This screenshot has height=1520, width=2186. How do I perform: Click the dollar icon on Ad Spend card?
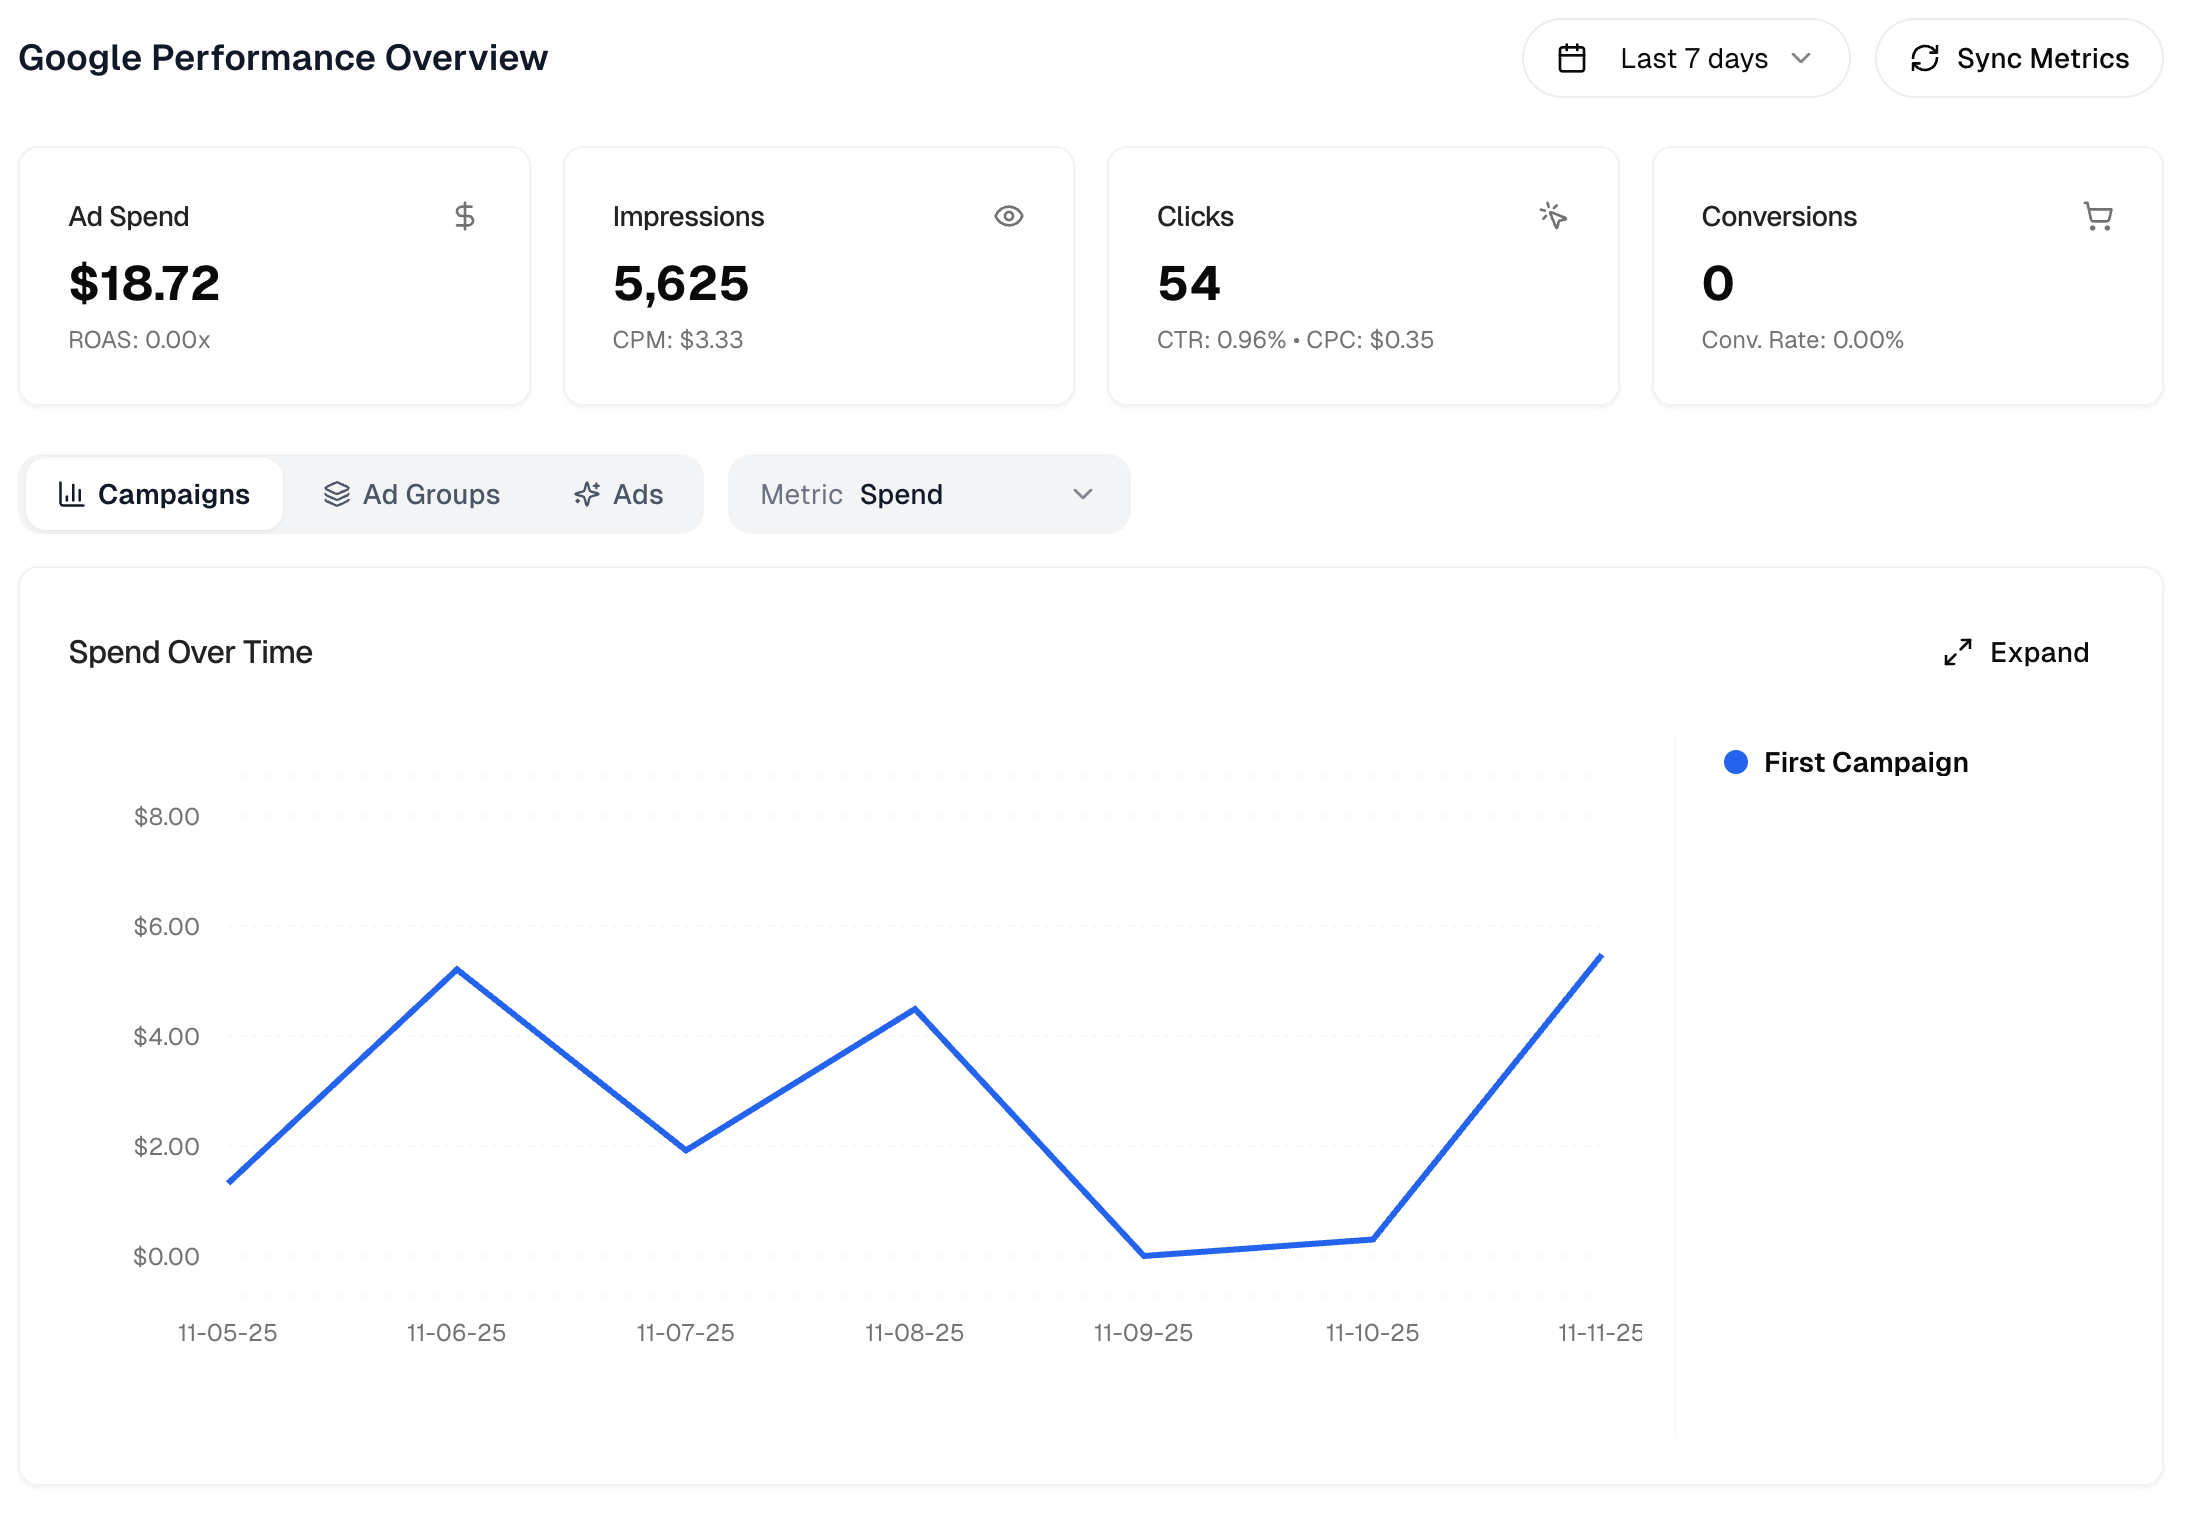click(464, 216)
